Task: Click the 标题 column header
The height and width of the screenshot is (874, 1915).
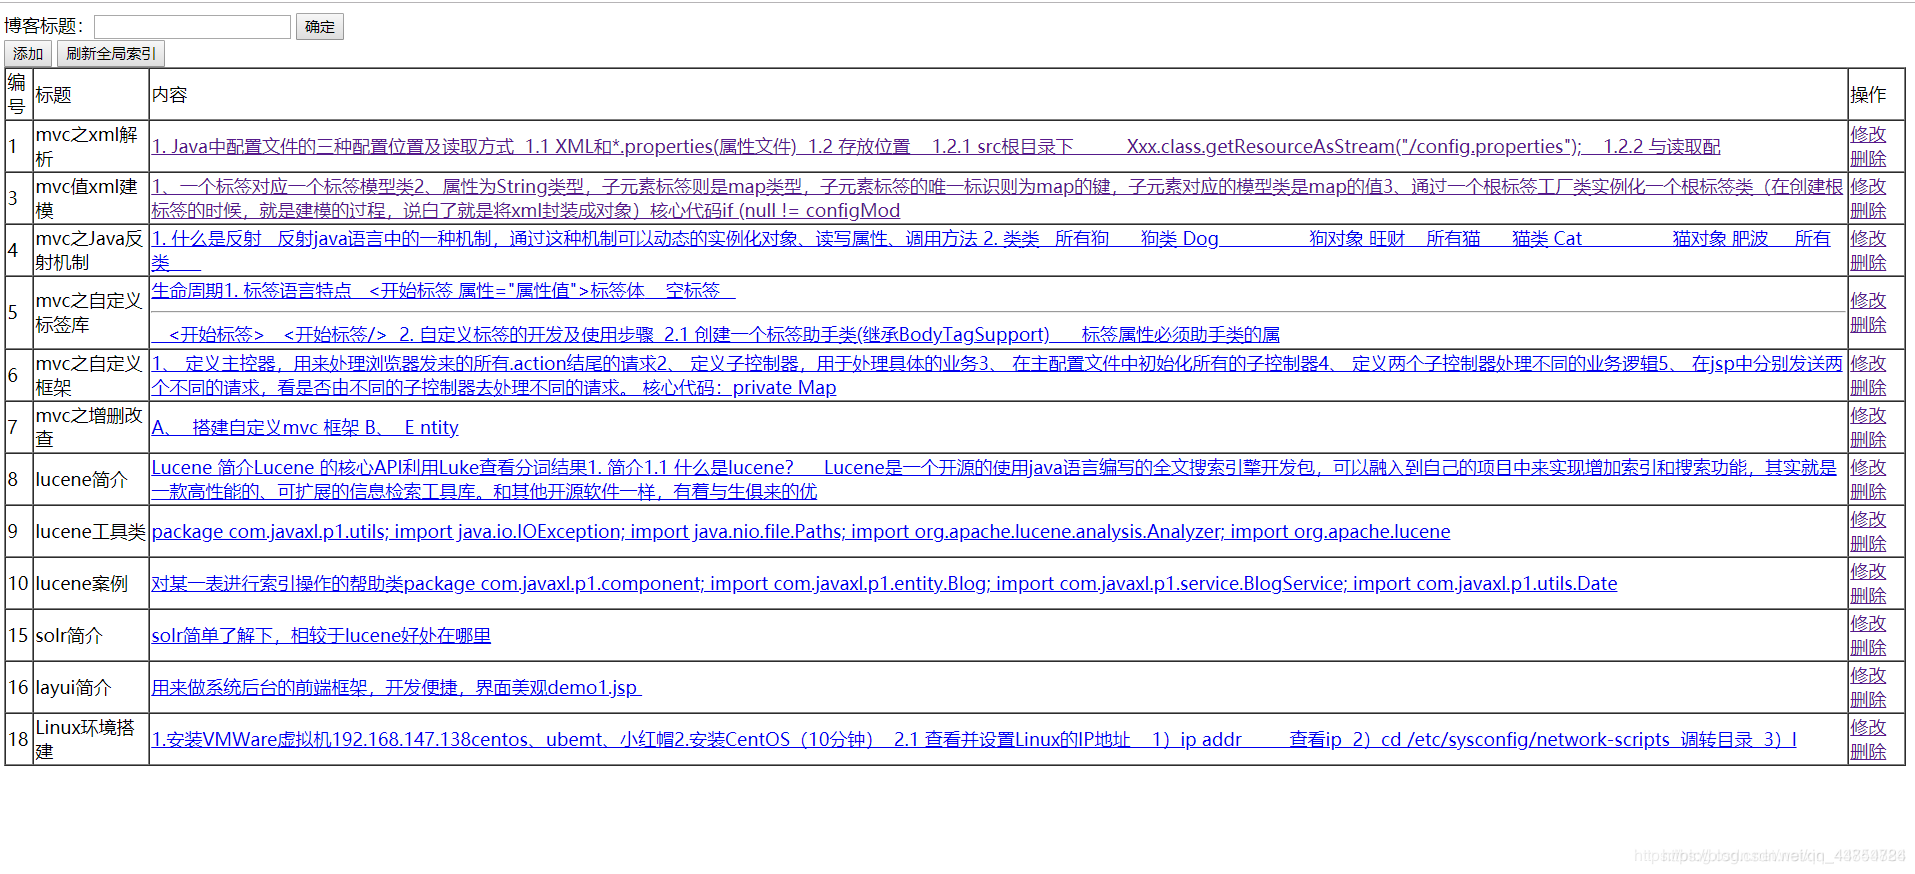Action: (x=91, y=94)
